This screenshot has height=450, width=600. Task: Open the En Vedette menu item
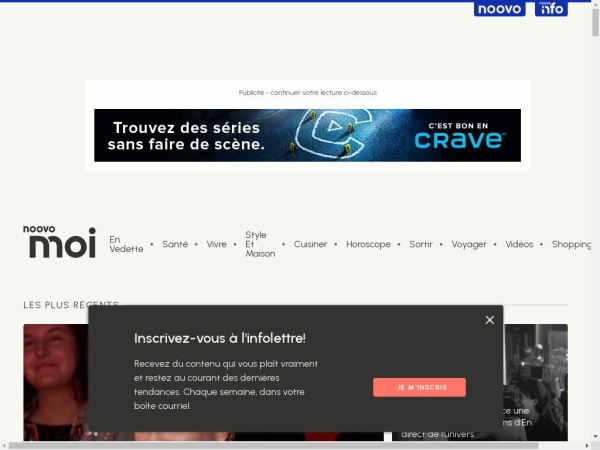[x=126, y=244]
